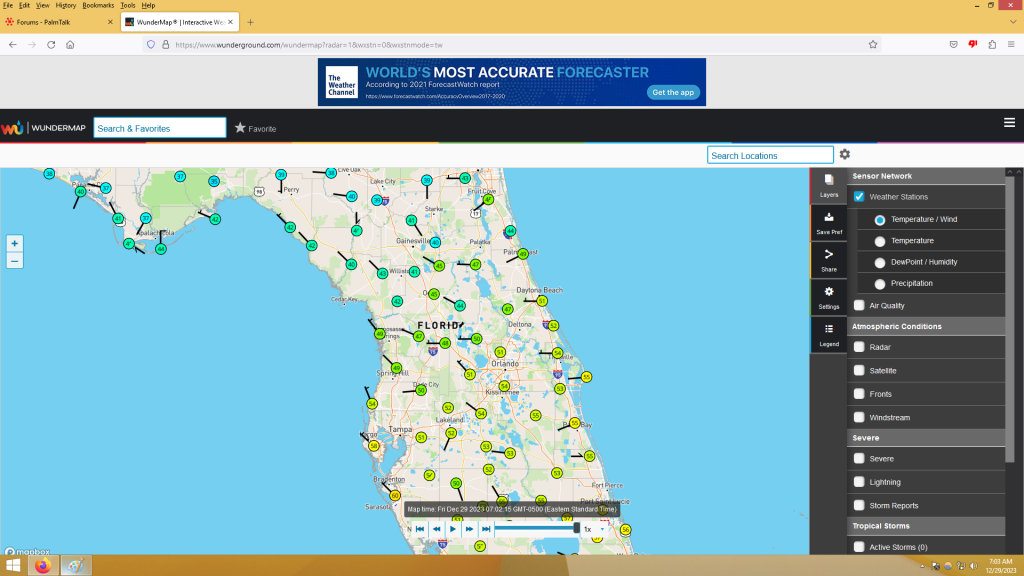
Task: Open the list all tabs dropdown
Action: [x=1013, y=22]
